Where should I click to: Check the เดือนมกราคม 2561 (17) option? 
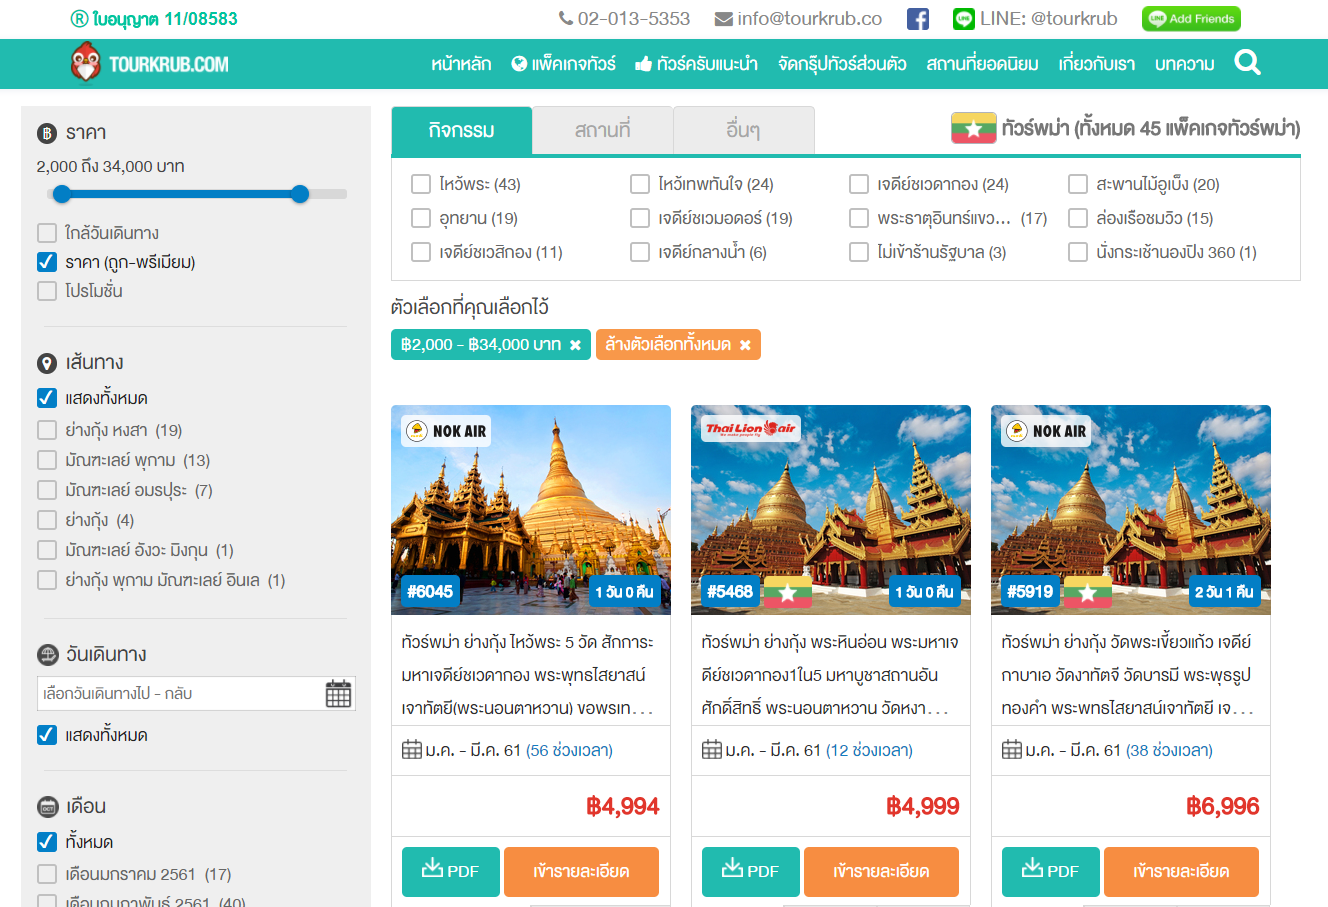click(x=47, y=874)
